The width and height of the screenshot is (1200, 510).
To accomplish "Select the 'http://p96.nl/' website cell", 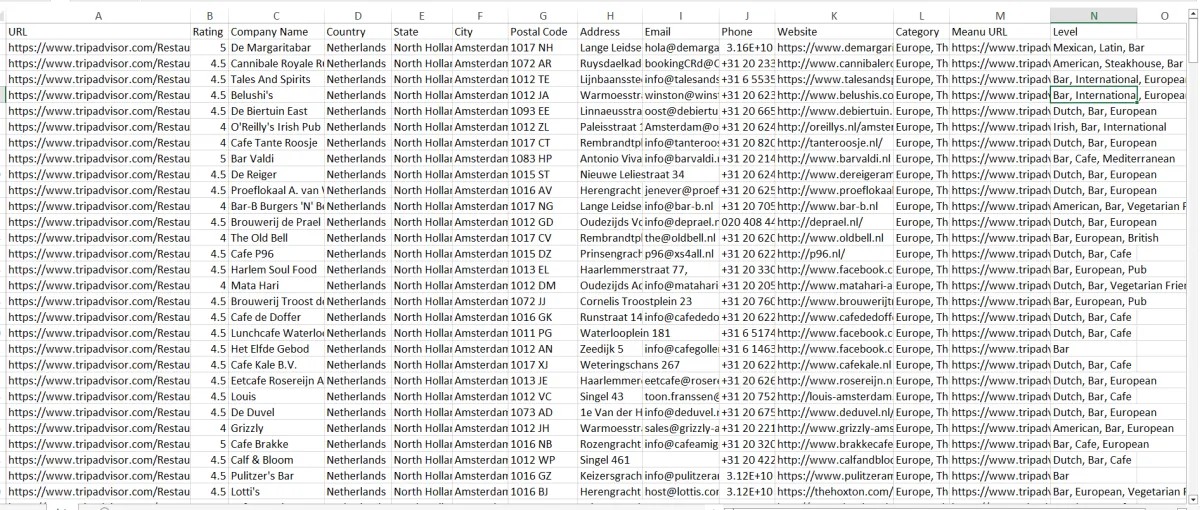I will [834, 254].
